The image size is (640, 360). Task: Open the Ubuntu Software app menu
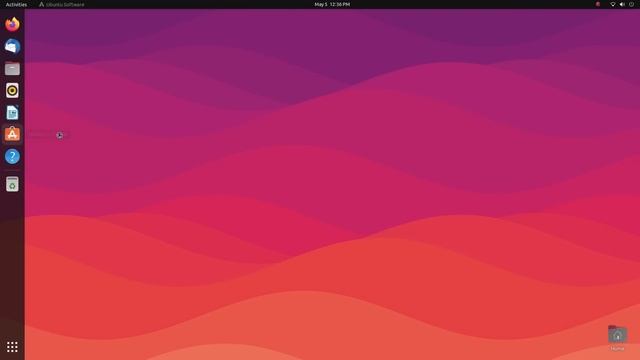[x=62, y=4]
